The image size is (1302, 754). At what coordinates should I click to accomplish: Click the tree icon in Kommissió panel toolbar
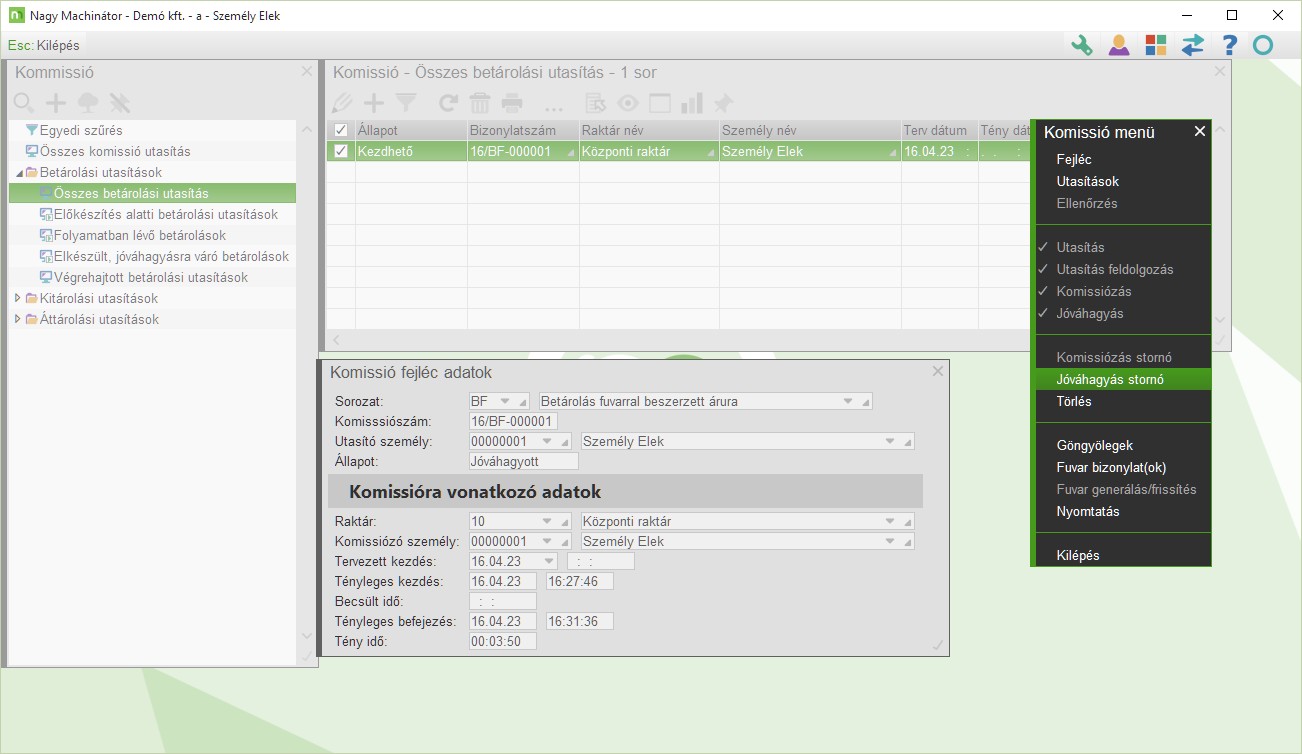click(x=88, y=102)
